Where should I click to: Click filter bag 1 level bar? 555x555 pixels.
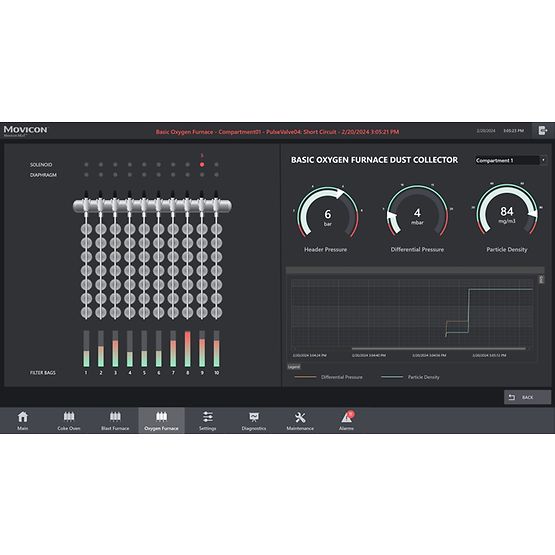86,349
